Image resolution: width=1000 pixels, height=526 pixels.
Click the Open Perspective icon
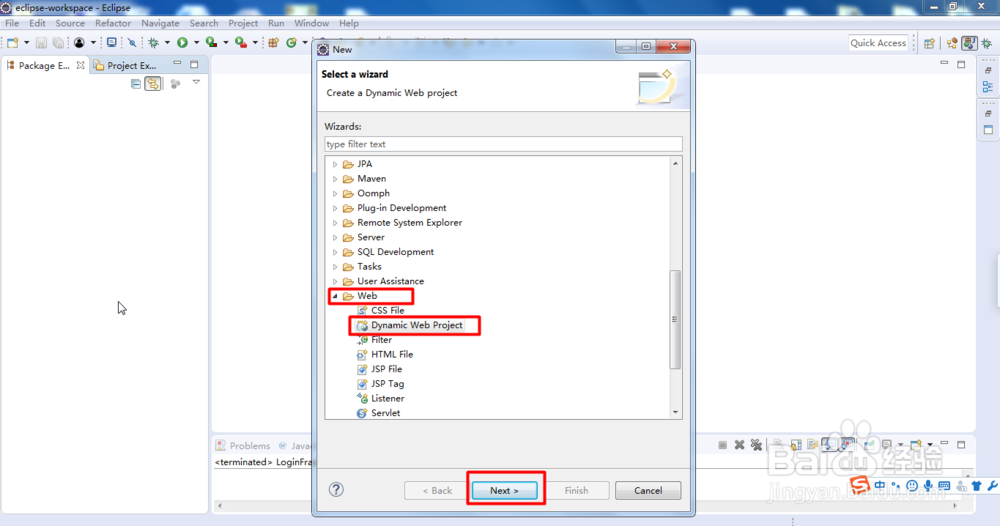pyautogui.click(x=929, y=43)
